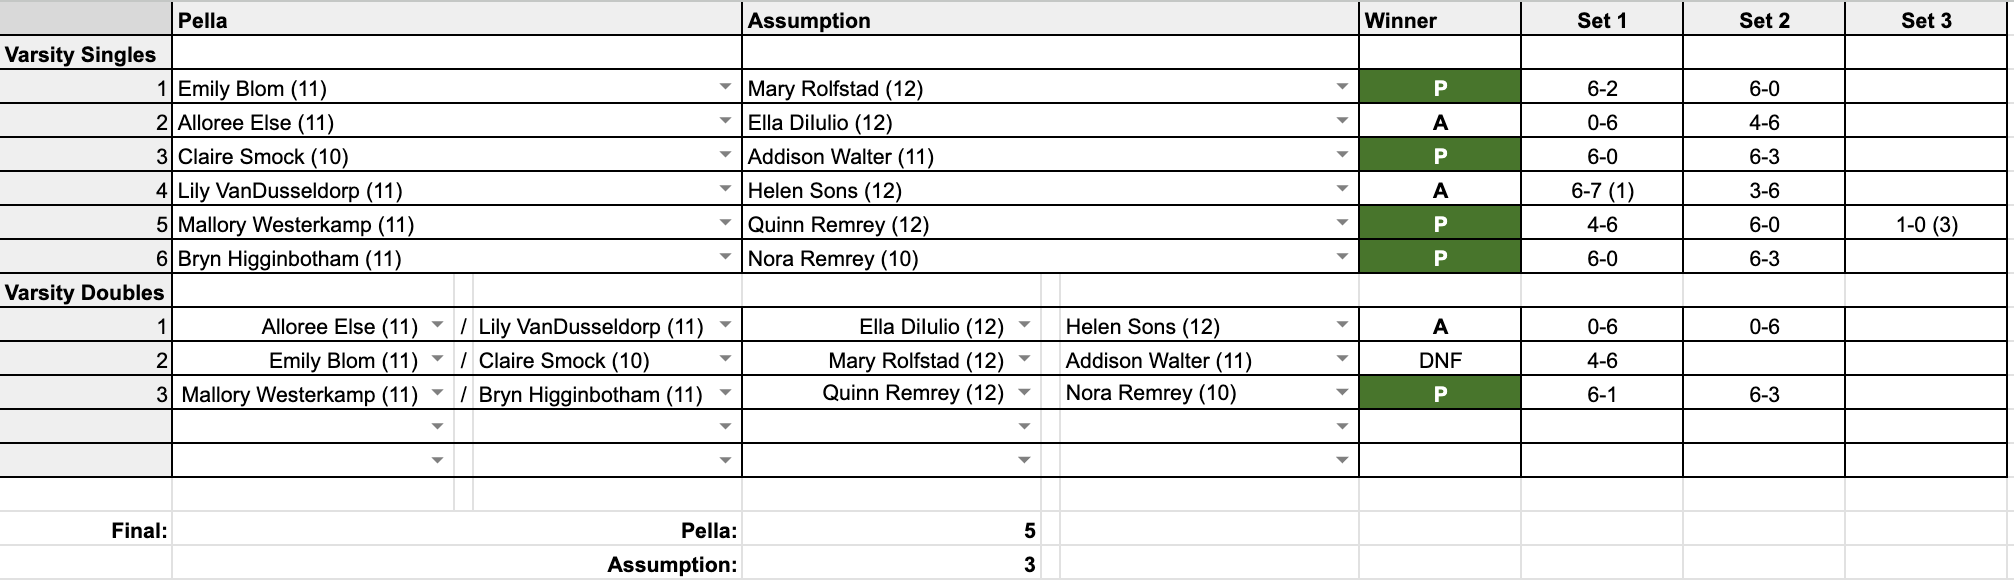Select the DNF winner cell

pos(1440,360)
